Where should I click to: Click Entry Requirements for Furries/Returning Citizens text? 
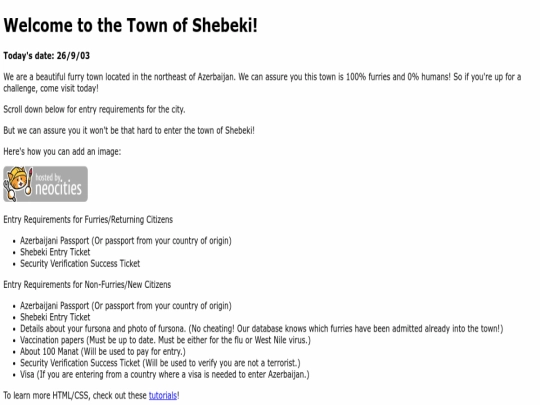(x=88, y=220)
